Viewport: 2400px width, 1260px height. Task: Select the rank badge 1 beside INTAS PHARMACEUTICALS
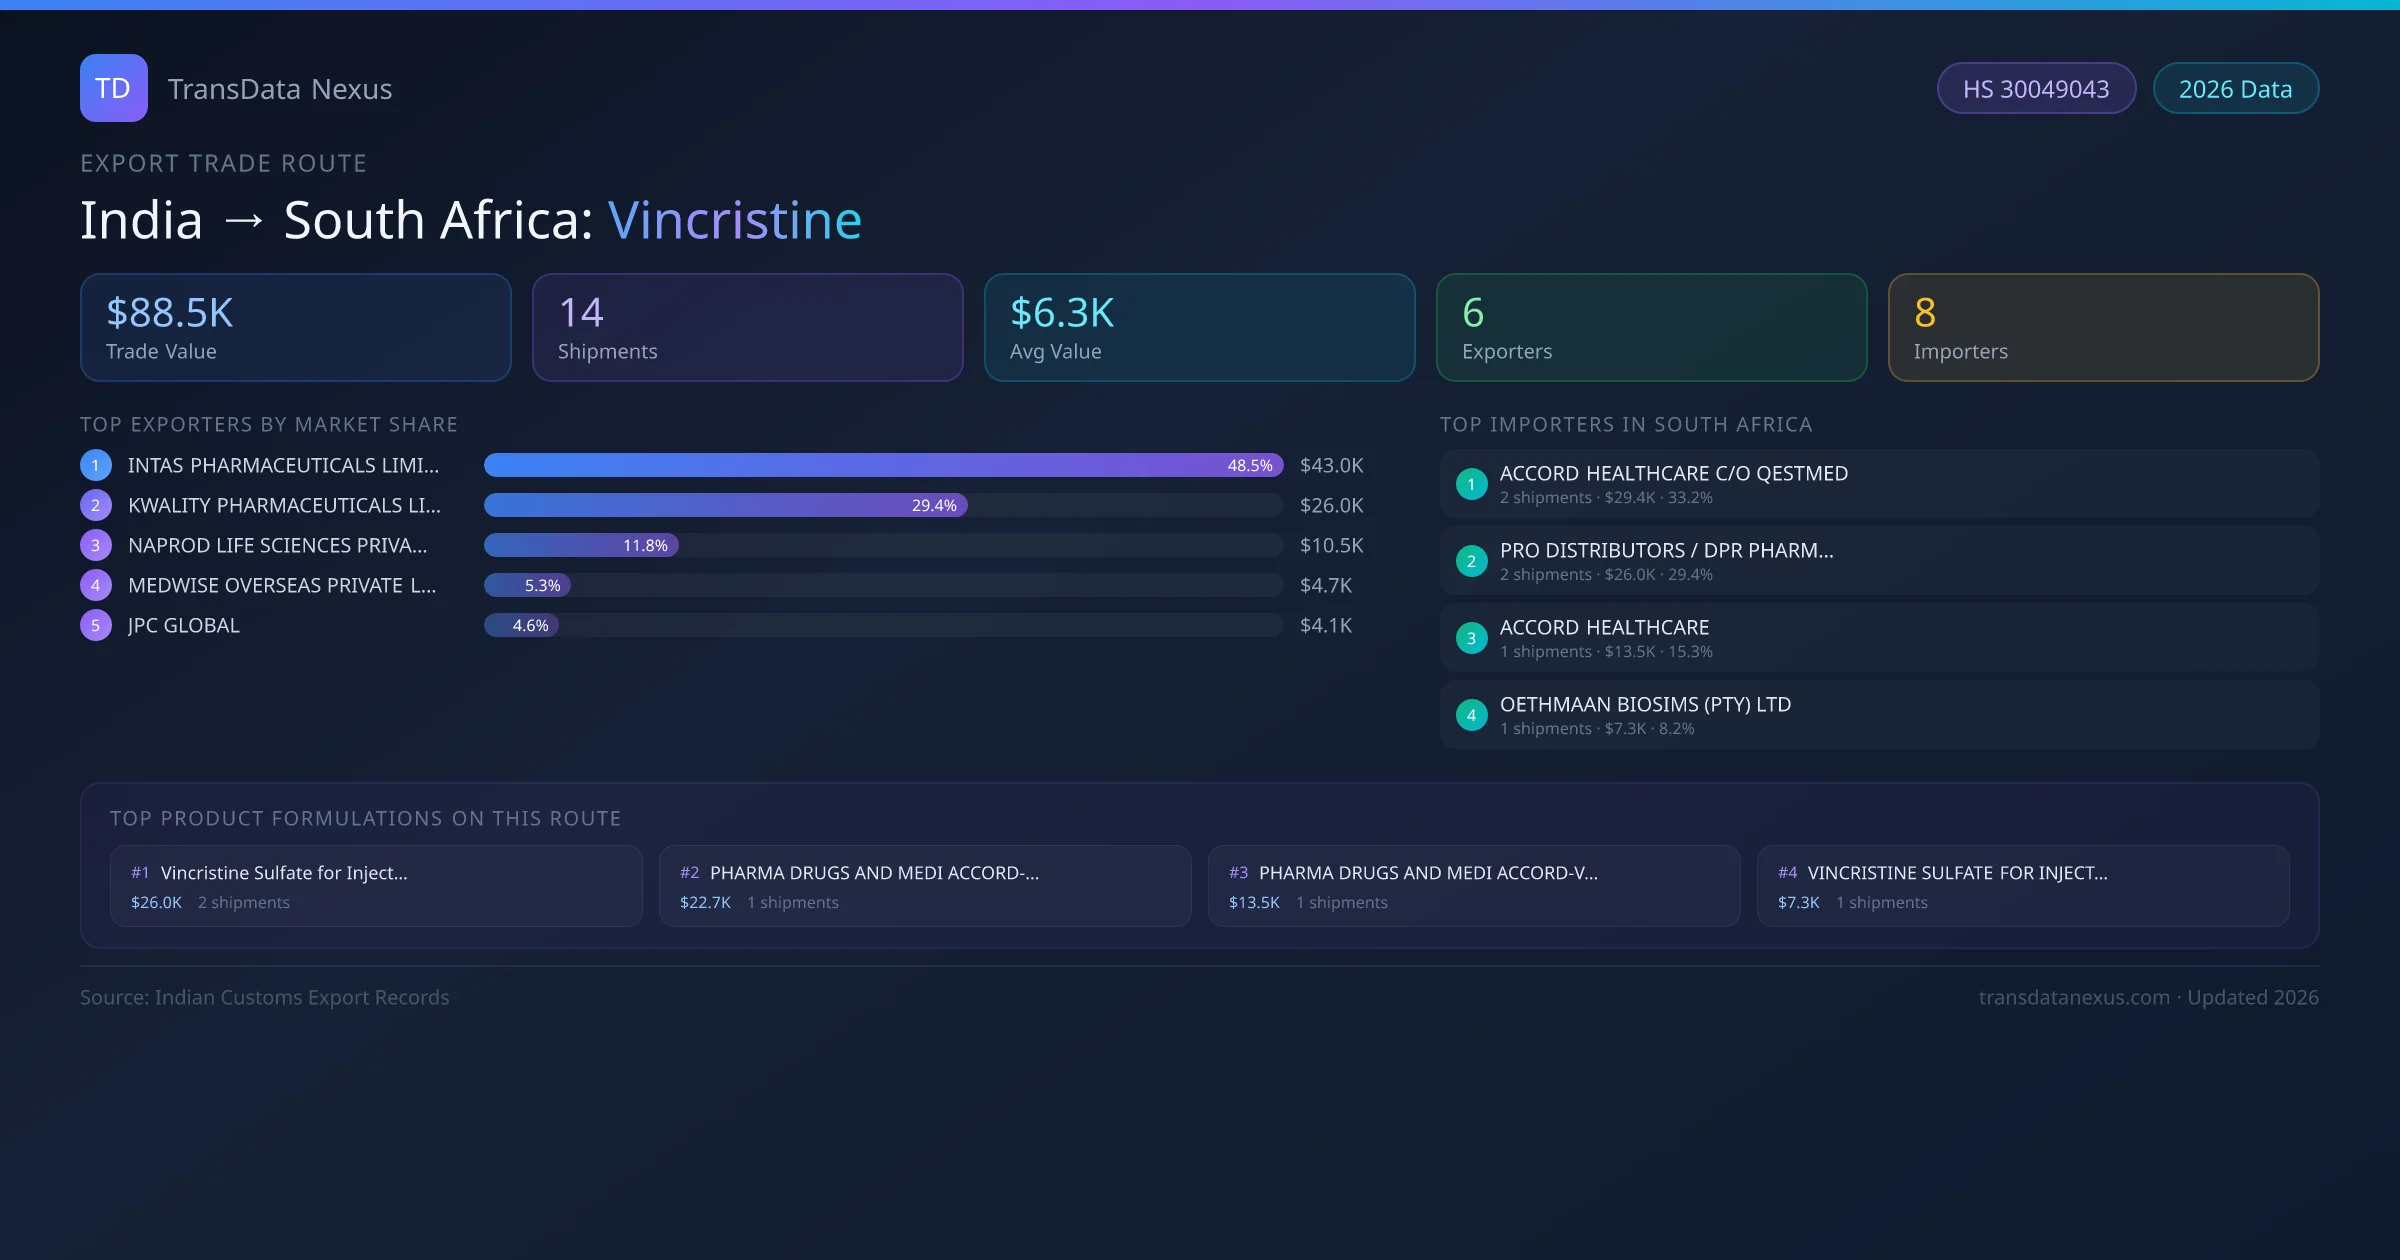click(x=95, y=464)
